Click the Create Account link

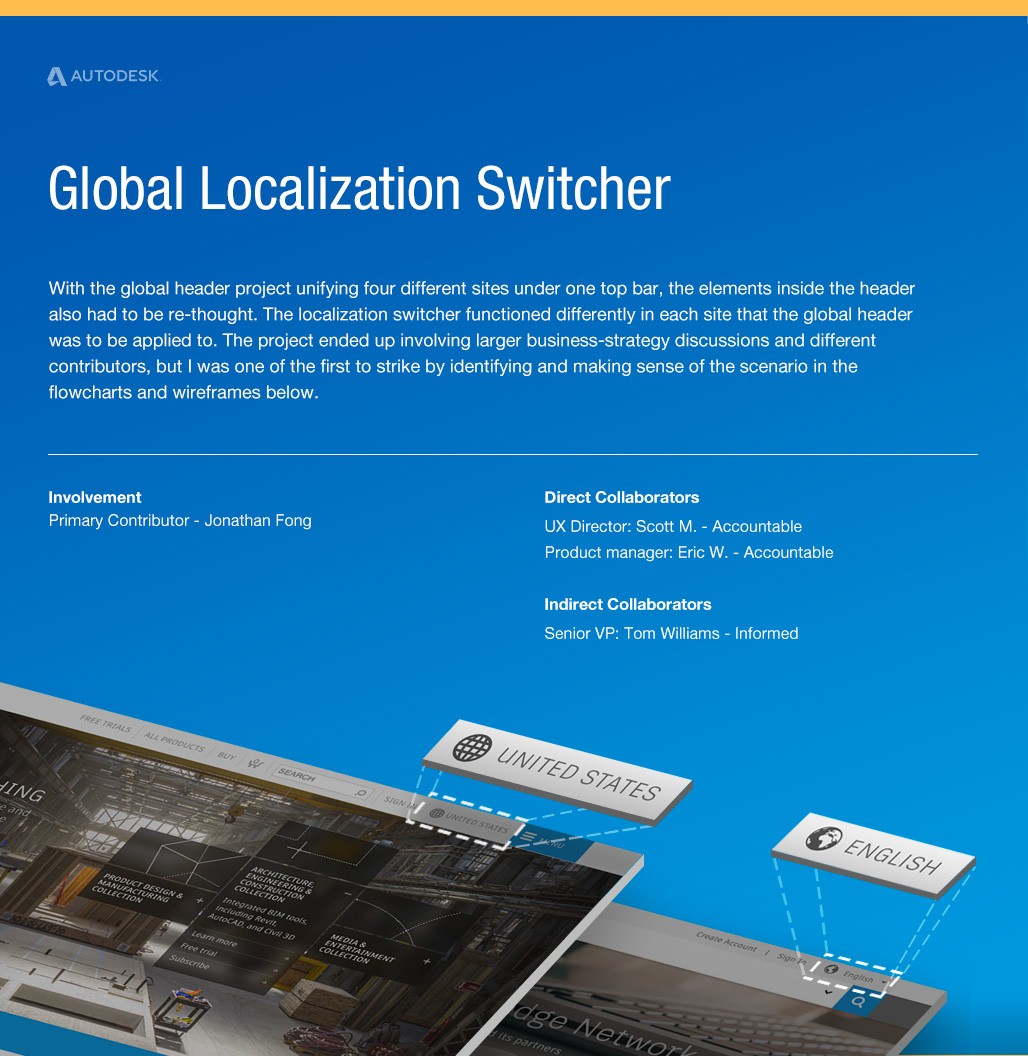point(726,941)
